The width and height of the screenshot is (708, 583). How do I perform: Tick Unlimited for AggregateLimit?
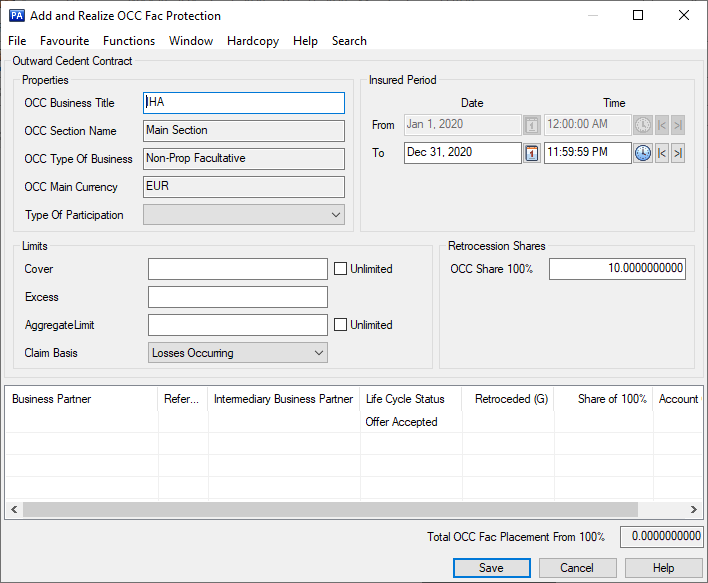(341, 325)
